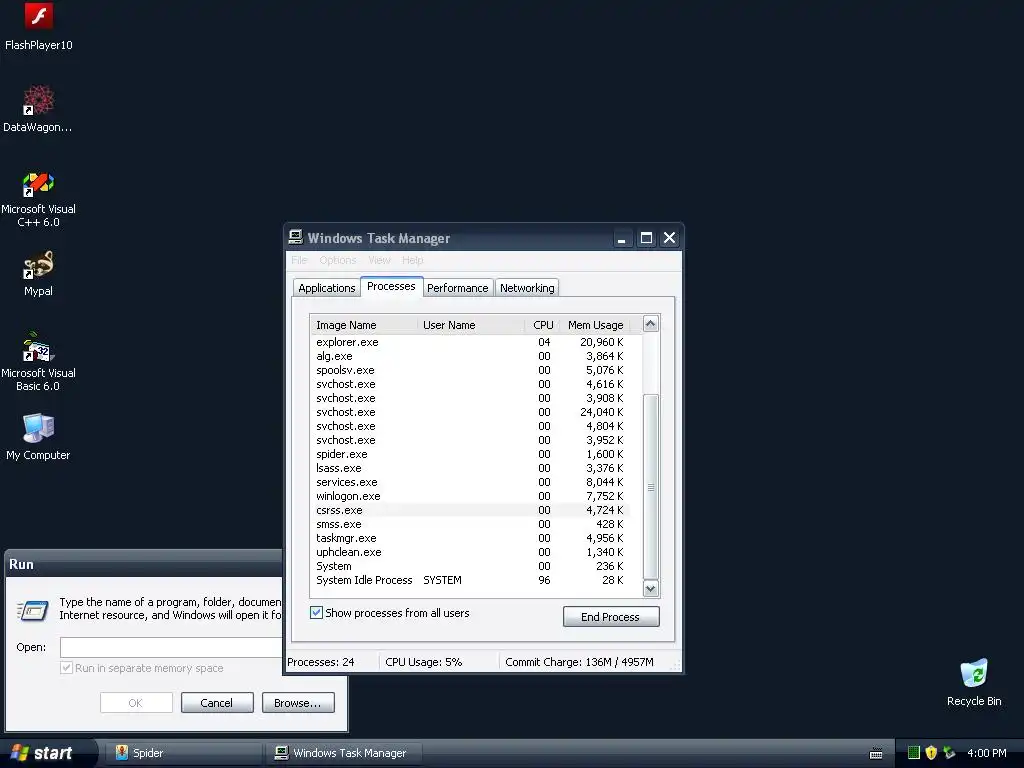Toggle Show processes from all users
Viewport: 1024px width, 768px height.
tap(317, 613)
